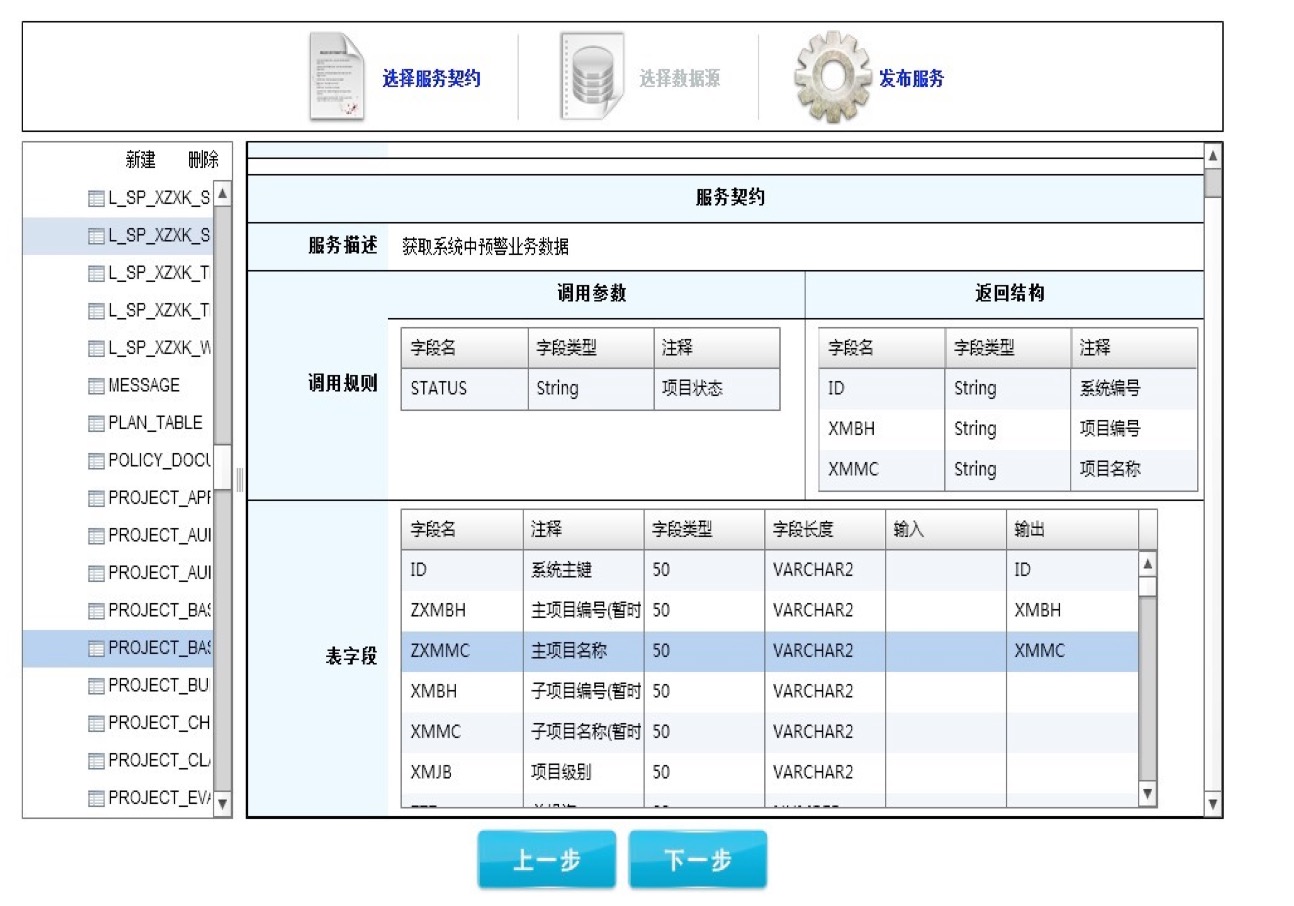
Task: Click table icon beside PLAN_TABLE
Action: 96,424
